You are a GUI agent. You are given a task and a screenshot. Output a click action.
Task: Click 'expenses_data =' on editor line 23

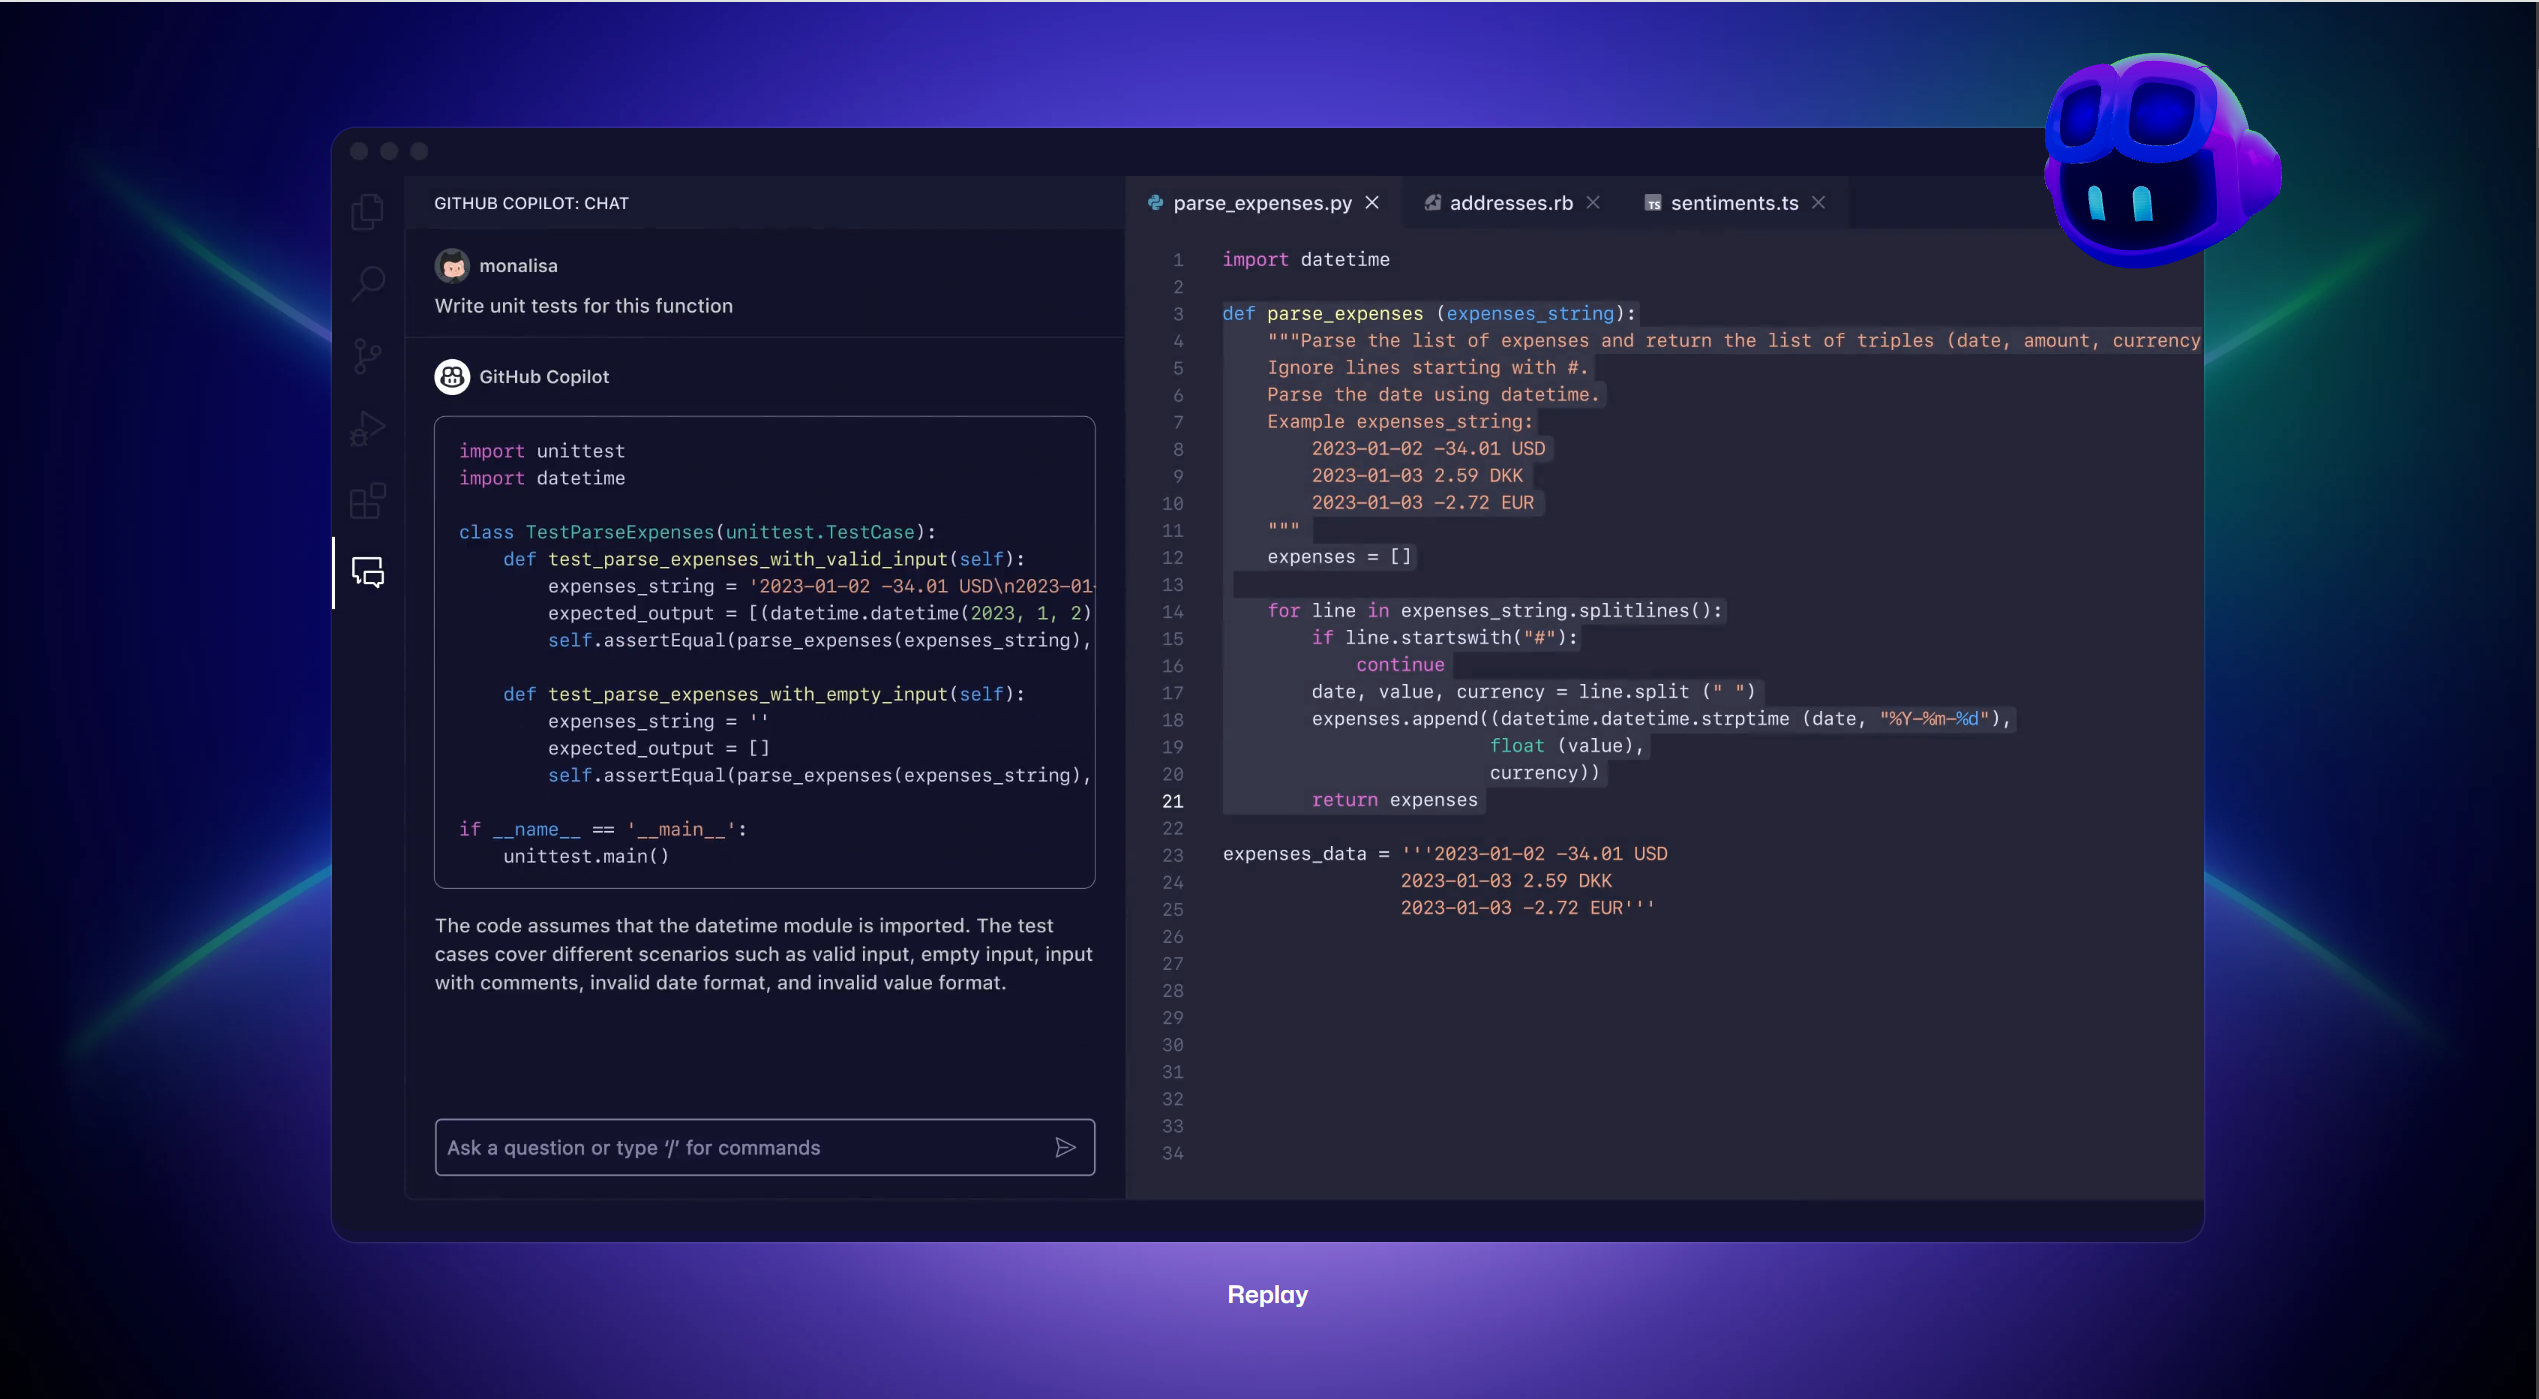(1306, 854)
